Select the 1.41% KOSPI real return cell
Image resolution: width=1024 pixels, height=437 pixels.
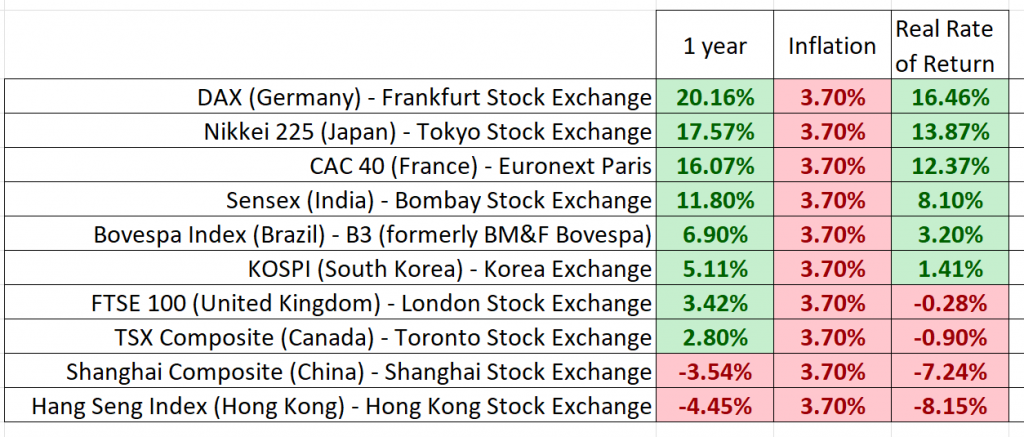click(944, 268)
